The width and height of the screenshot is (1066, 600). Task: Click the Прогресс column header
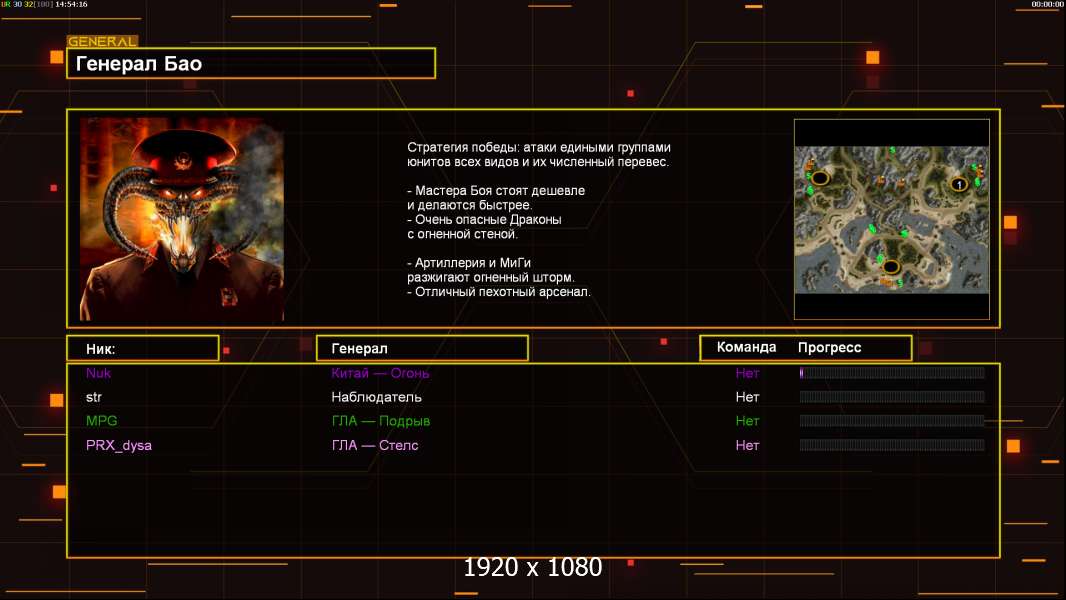click(829, 348)
